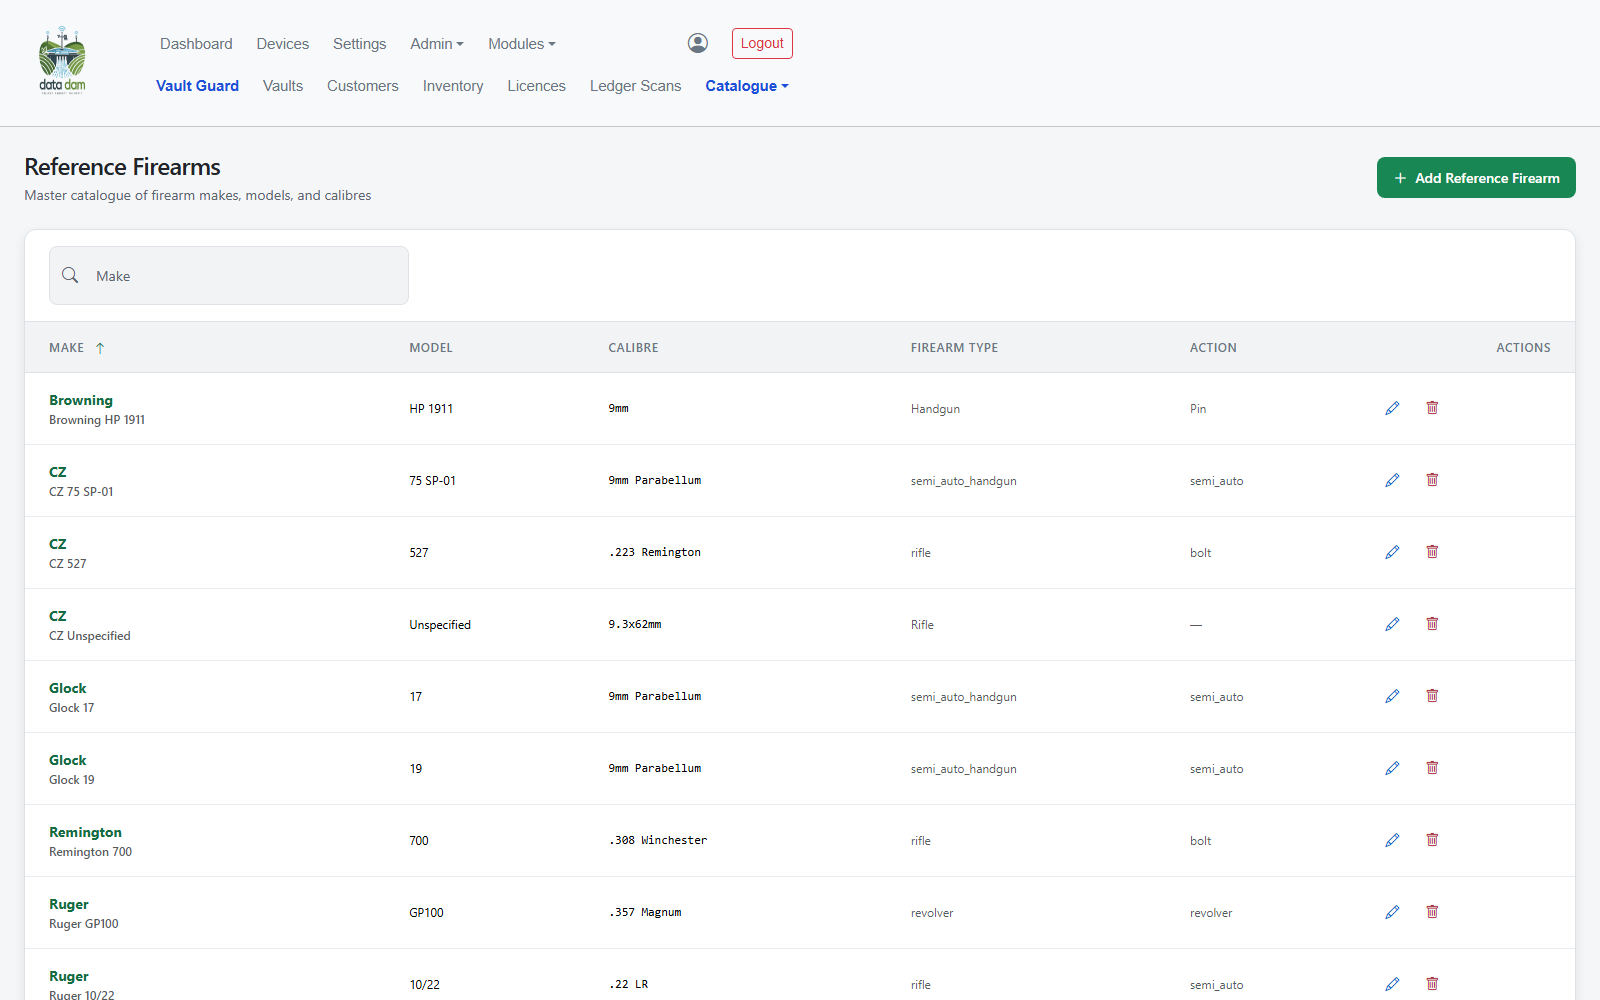Click the 'CZ Unspecified' subtitle text
Image resolution: width=1600 pixels, height=1000 pixels.
90,636
